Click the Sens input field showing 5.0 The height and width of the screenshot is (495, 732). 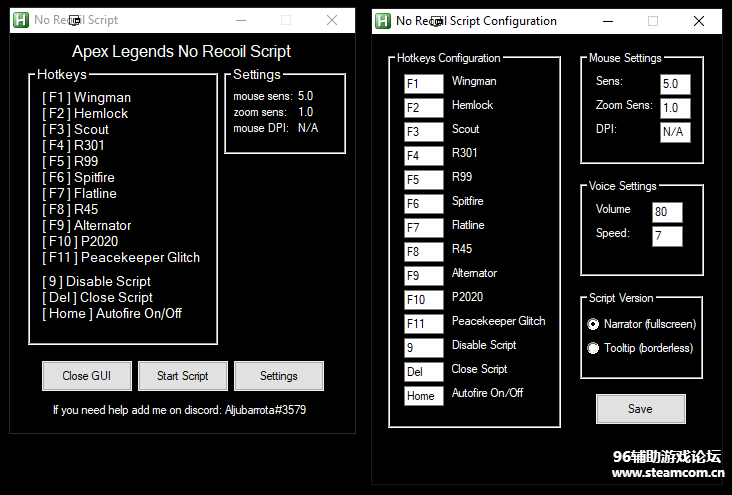[x=676, y=84]
